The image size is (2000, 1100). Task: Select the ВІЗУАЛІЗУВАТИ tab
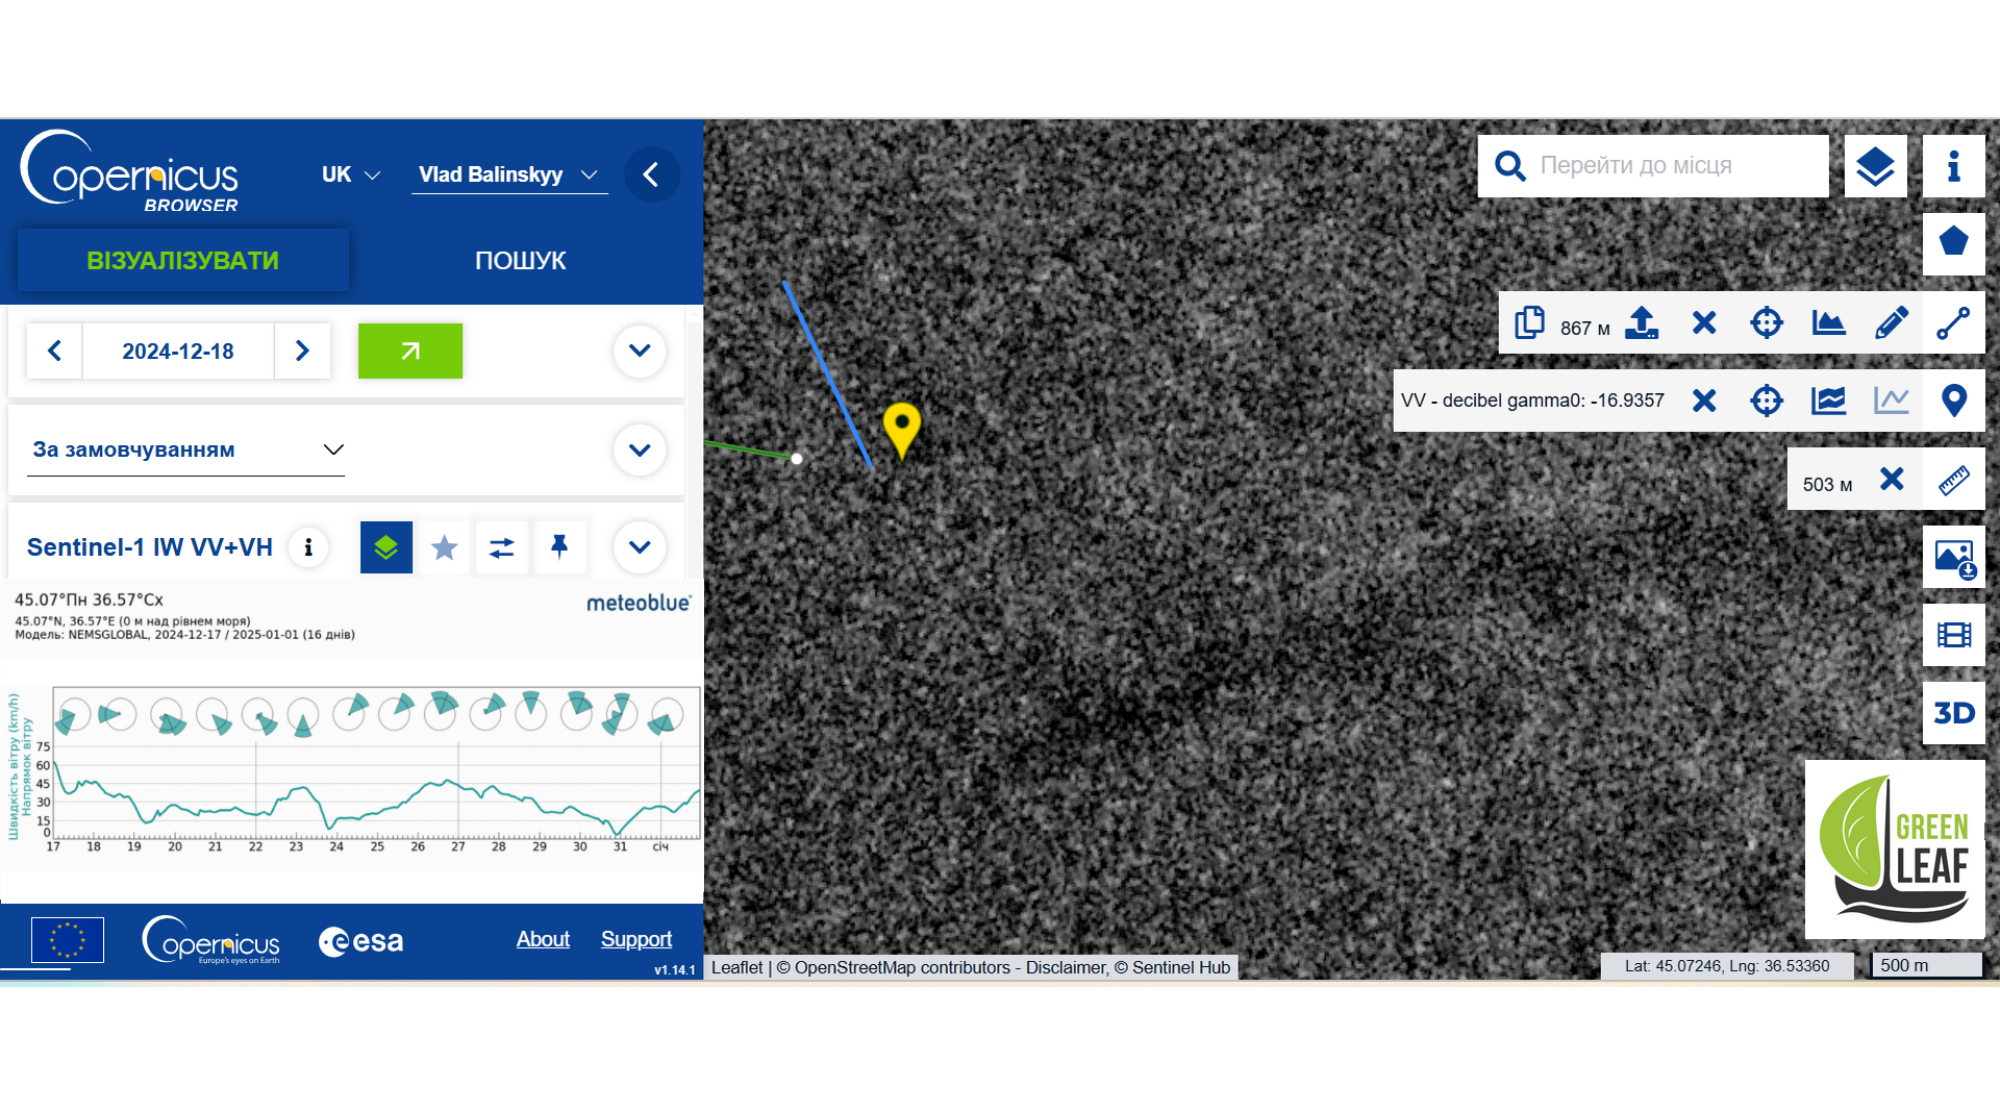click(x=183, y=261)
